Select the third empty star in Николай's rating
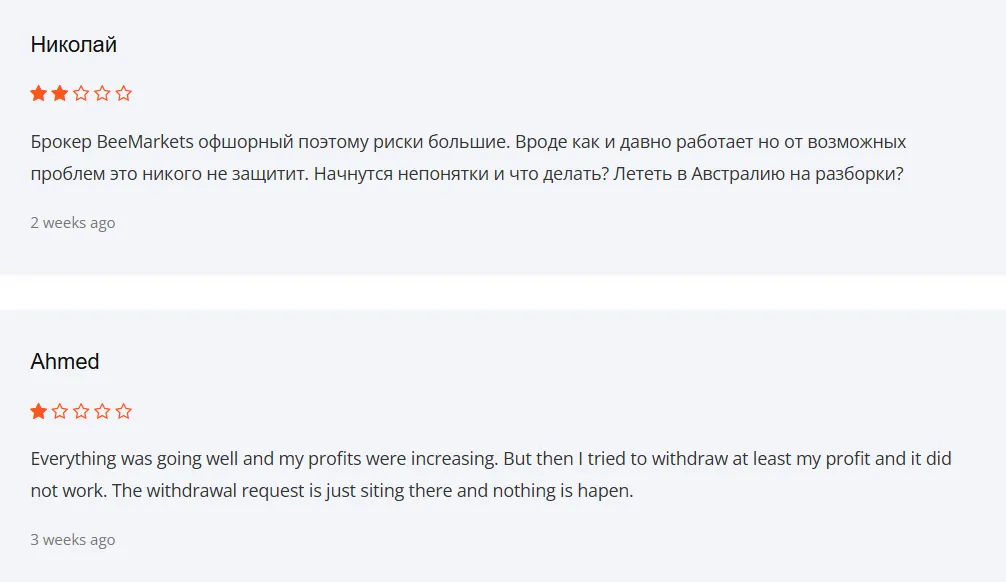This screenshot has width=1006, height=582. tap(80, 92)
